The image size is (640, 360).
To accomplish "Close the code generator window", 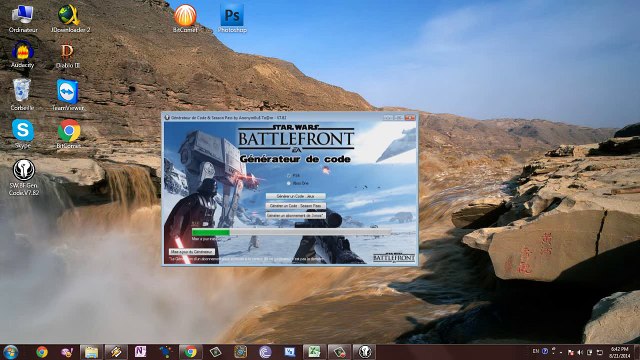I will click(409, 118).
